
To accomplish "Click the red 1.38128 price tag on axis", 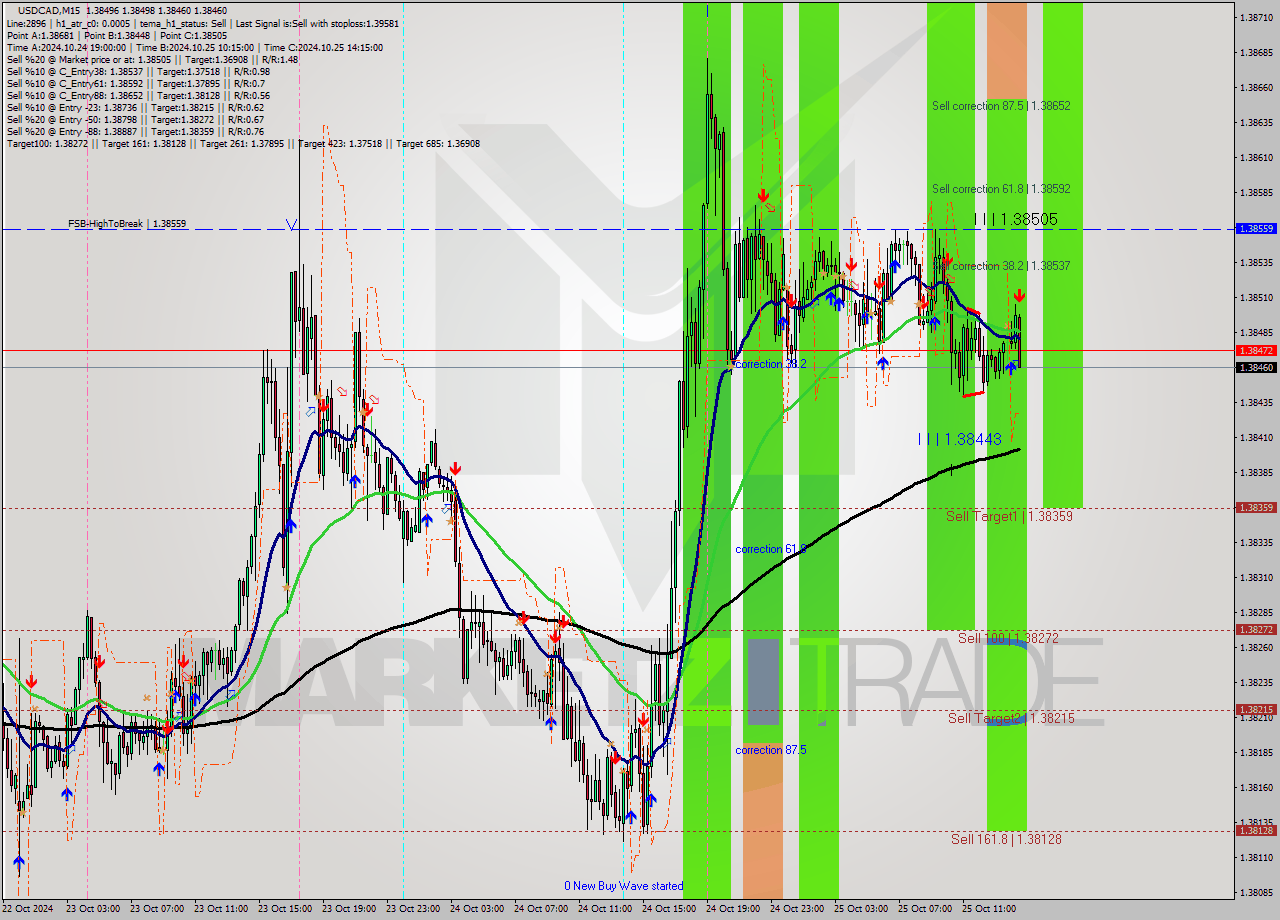I will point(1256,830).
